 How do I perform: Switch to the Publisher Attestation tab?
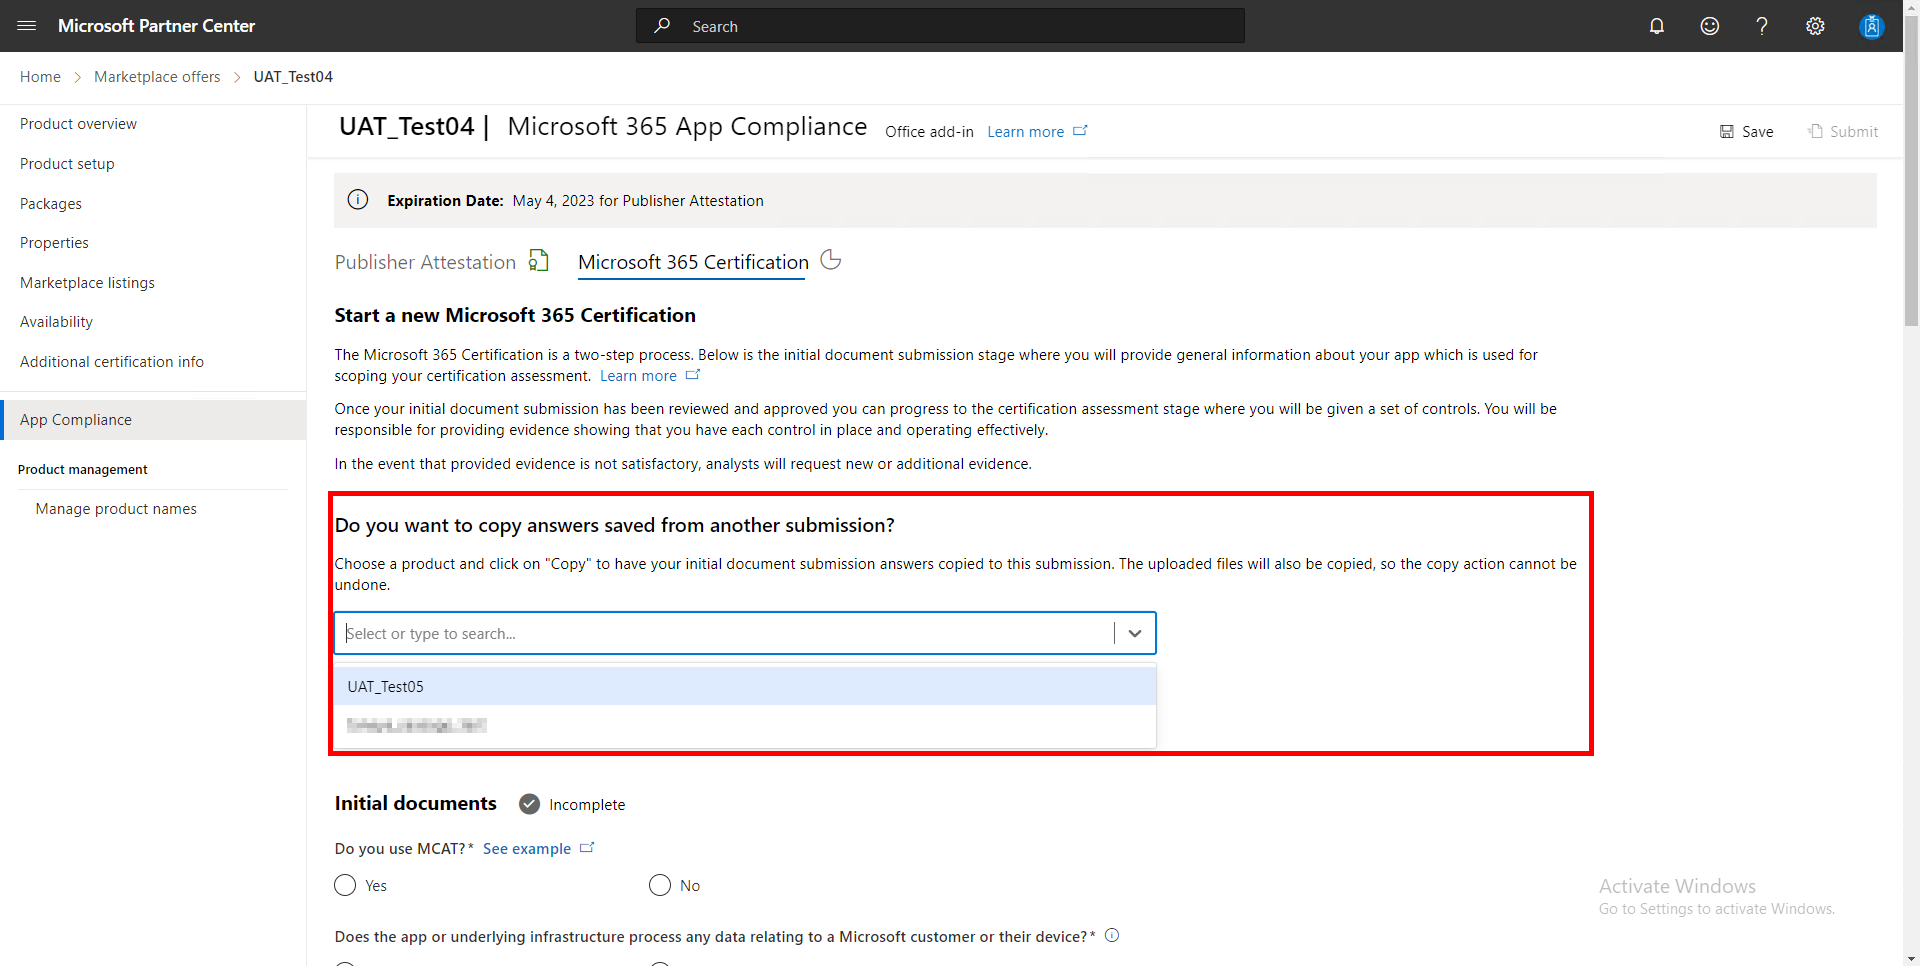tap(425, 262)
